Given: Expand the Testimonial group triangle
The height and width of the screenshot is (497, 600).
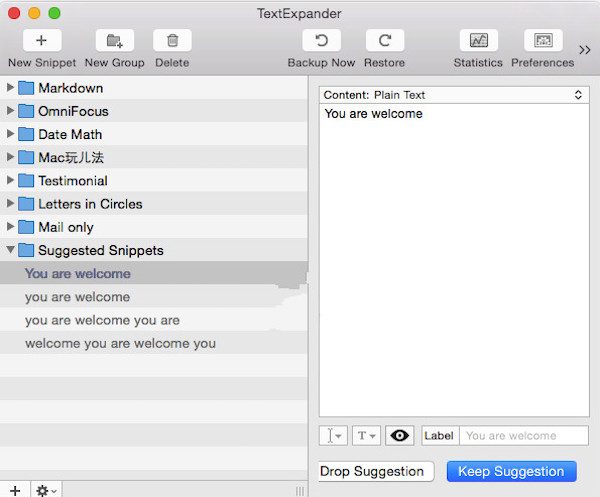Looking at the screenshot, I should [10, 180].
